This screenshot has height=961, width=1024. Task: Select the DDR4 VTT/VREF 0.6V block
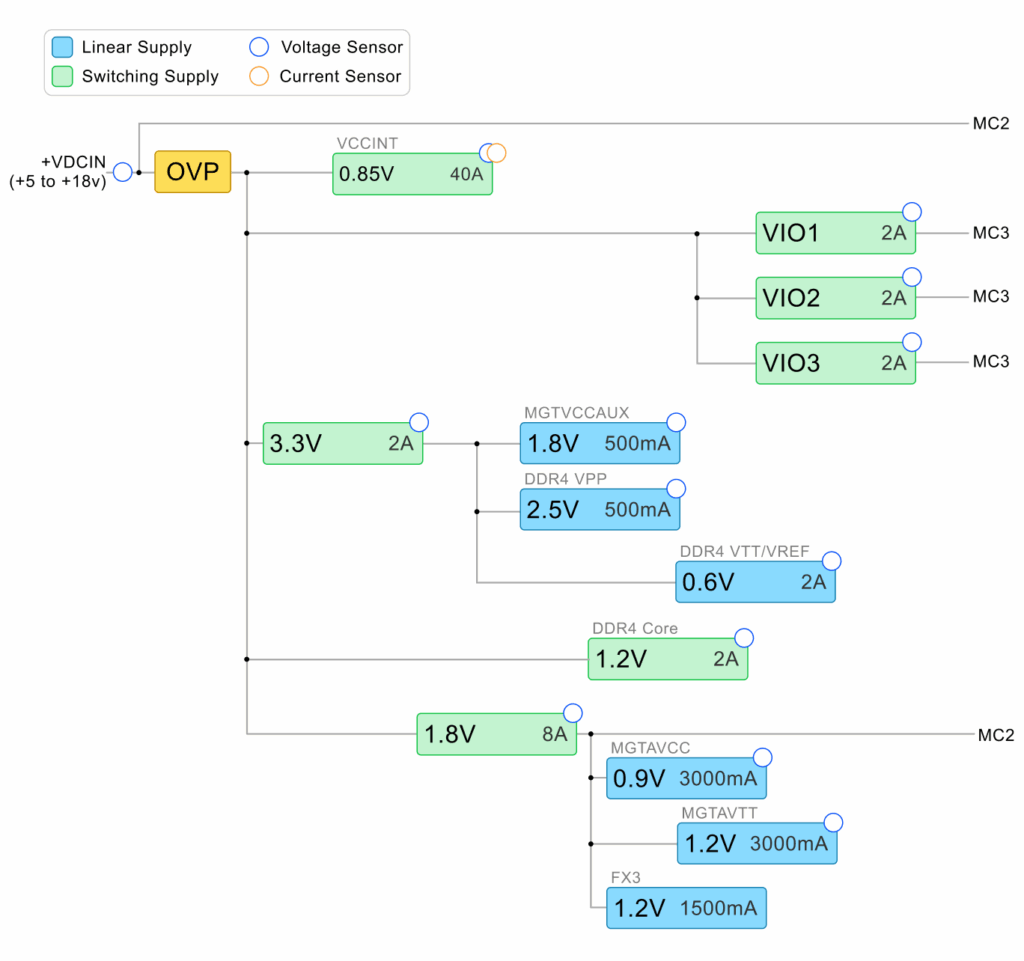755,582
